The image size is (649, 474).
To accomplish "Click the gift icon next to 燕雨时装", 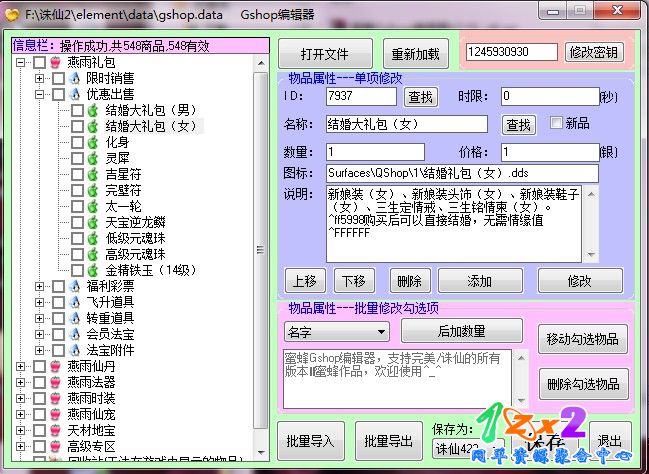I will coord(56,398).
